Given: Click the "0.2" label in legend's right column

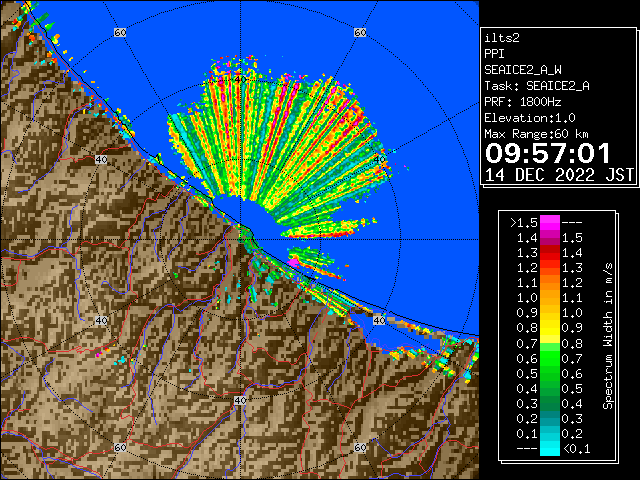Looking at the screenshot, I should (x=572, y=433).
